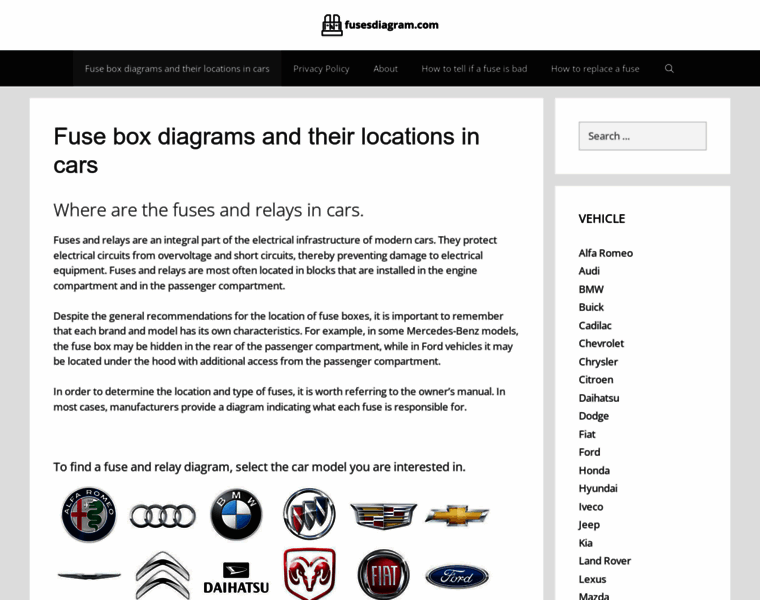Open Lexus in vehicle list
Image resolution: width=760 pixels, height=600 pixels.
pos(592,579)
